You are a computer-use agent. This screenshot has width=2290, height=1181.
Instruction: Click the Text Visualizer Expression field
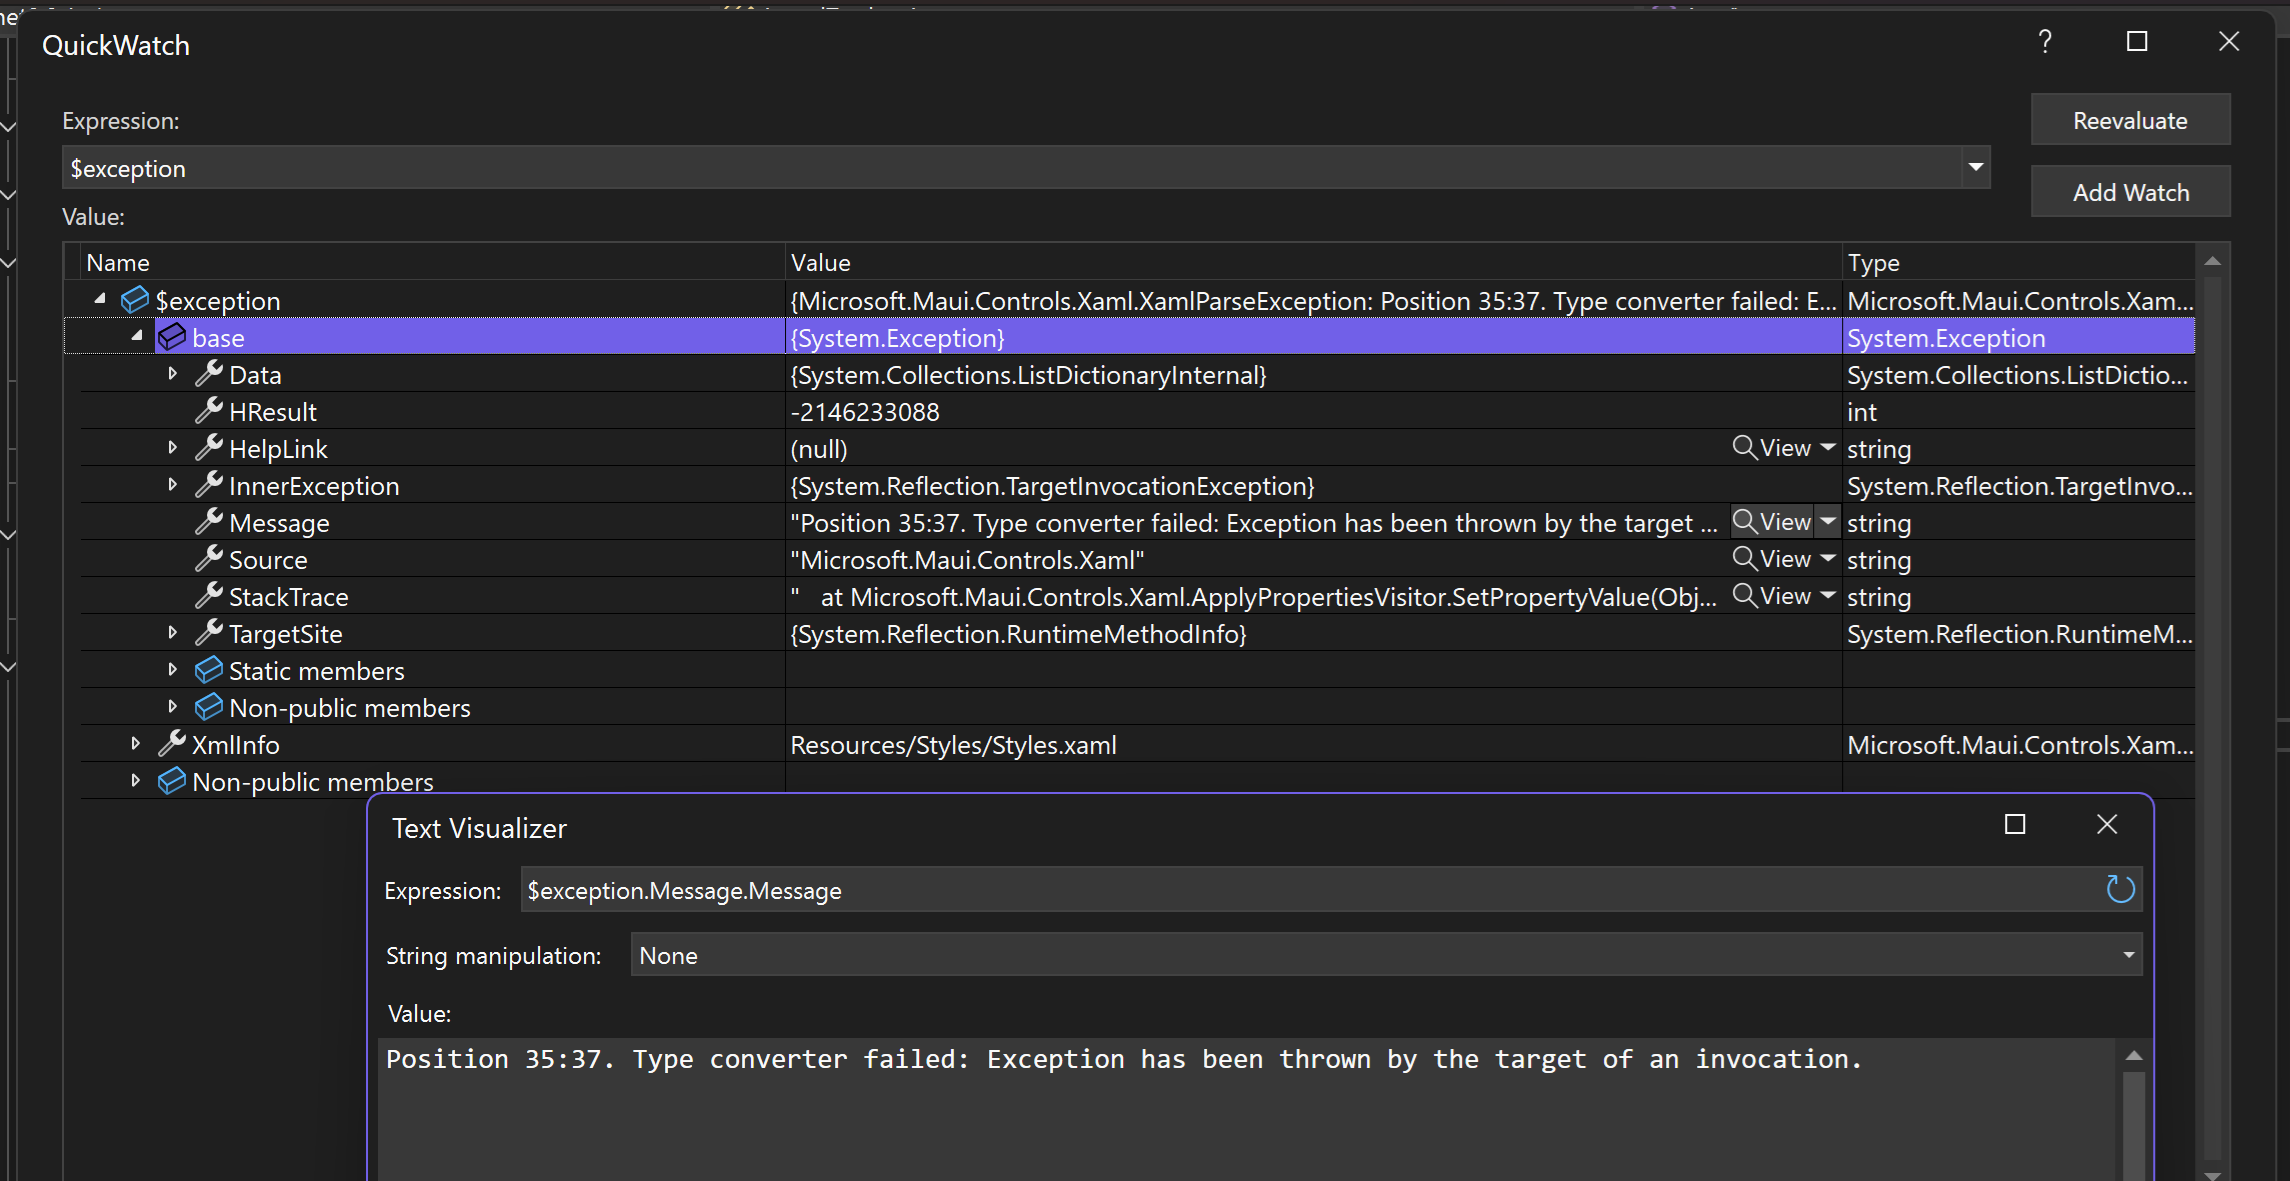click(x=1000, y=889)
